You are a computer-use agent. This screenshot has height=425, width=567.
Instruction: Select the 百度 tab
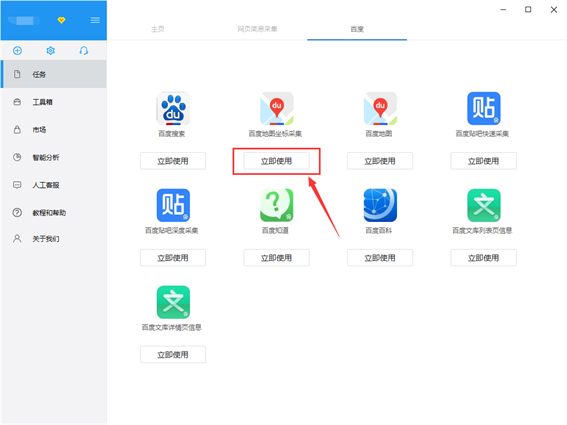click(x=357, y=29)
